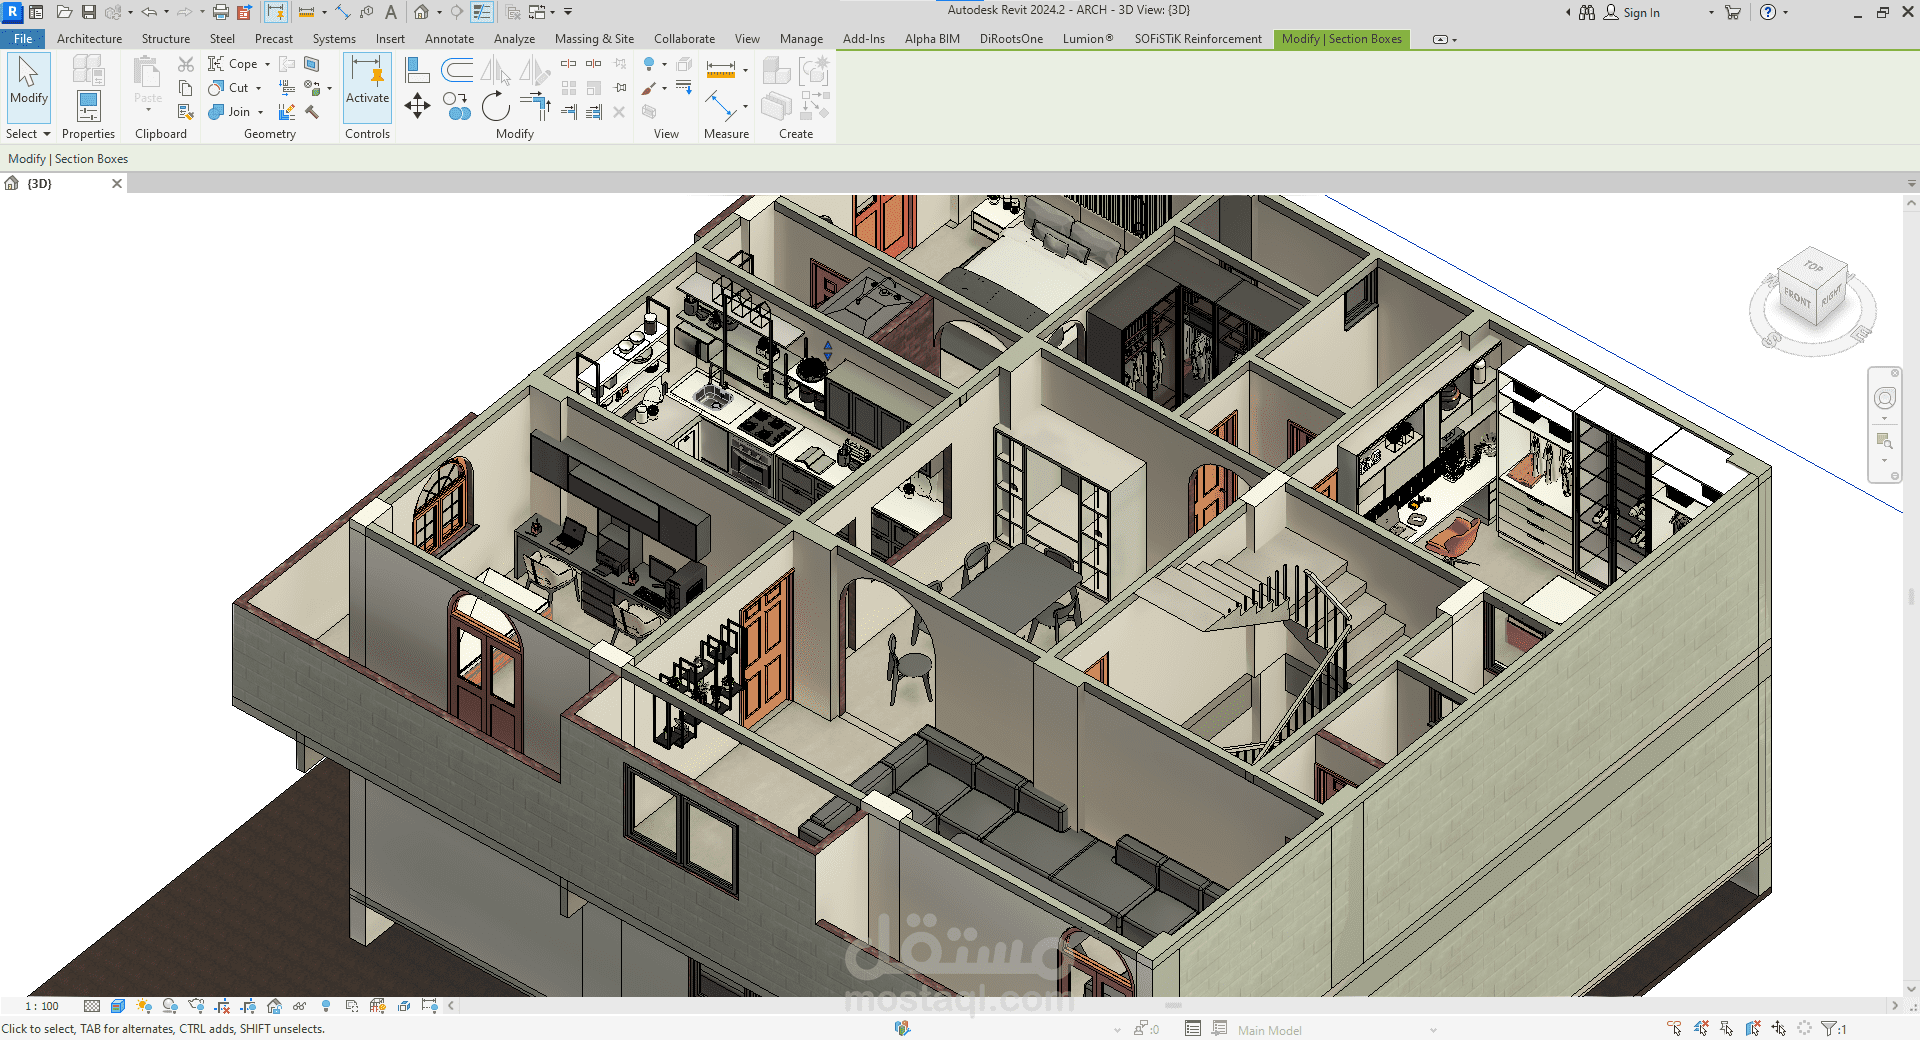
Task: Select the Align tool
Action: click(x=417, y=70)
